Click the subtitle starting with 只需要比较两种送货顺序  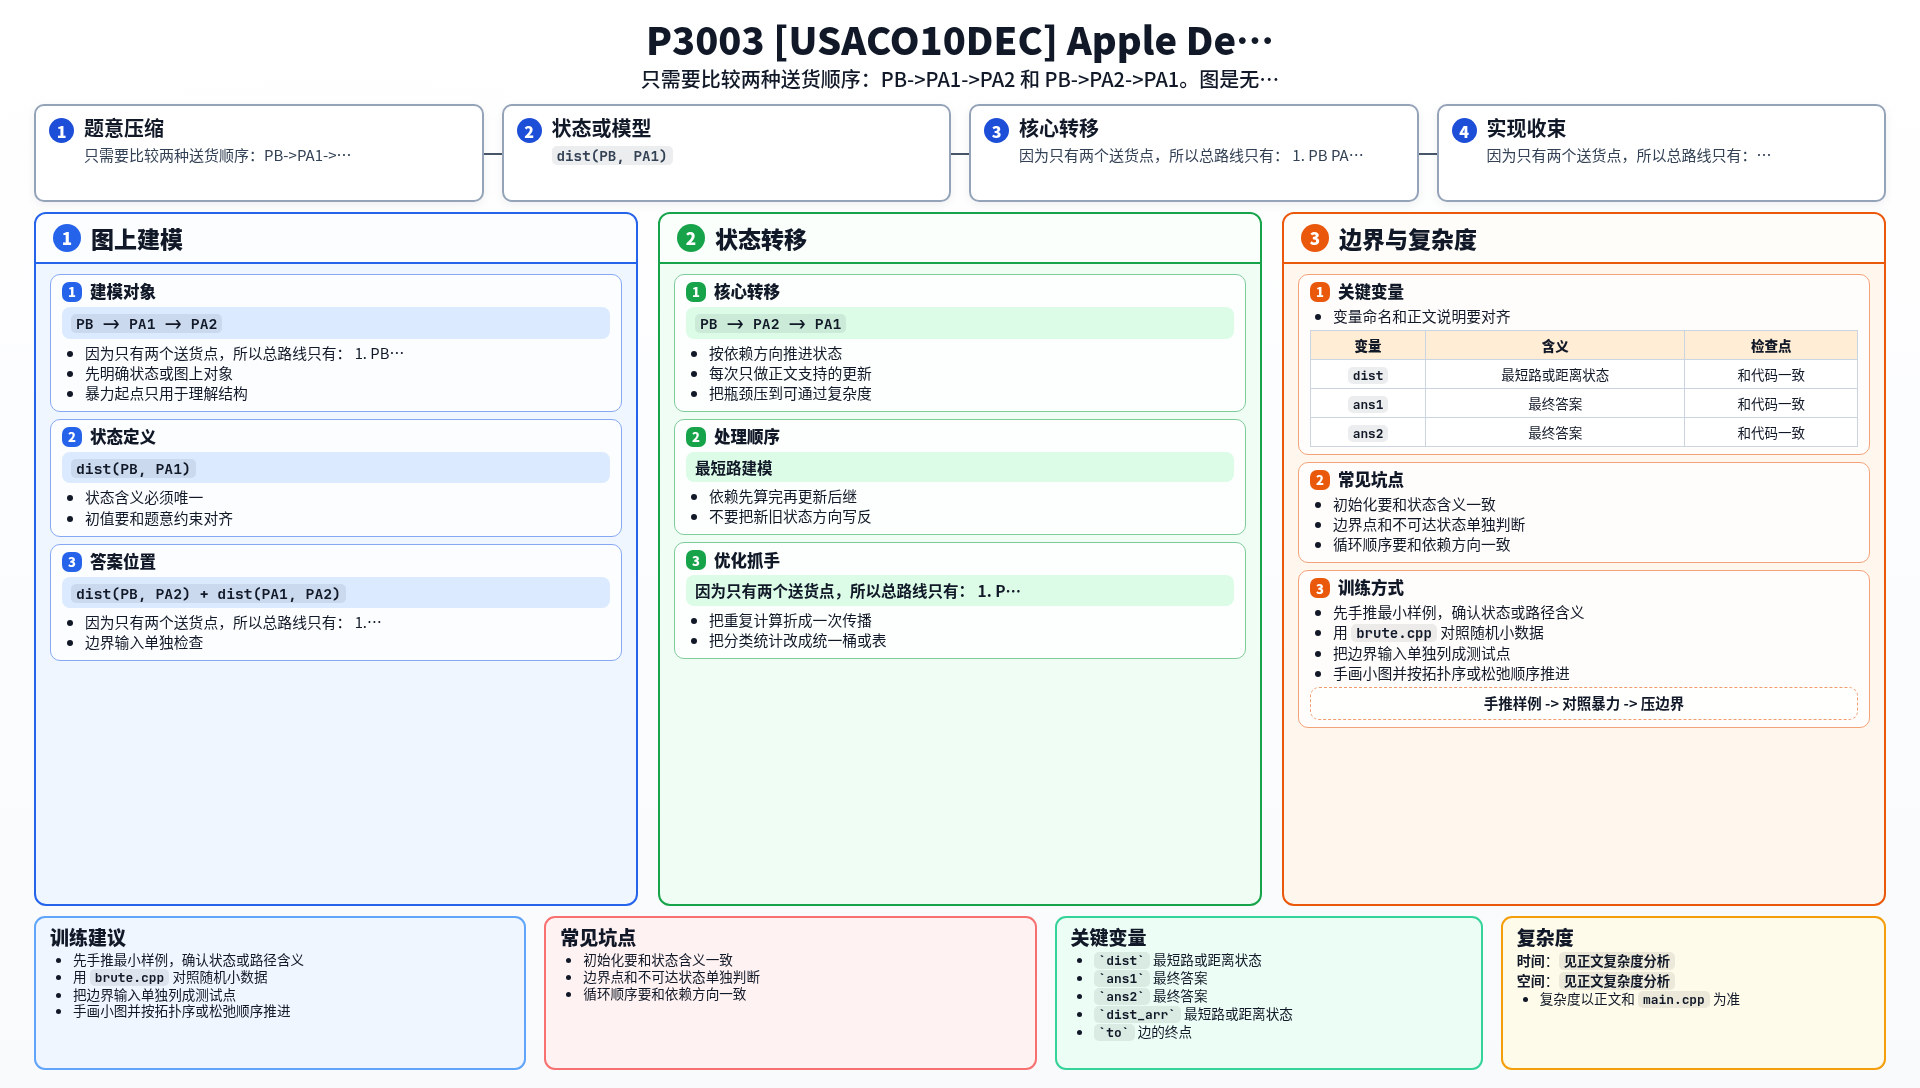[x=960, y=79]
